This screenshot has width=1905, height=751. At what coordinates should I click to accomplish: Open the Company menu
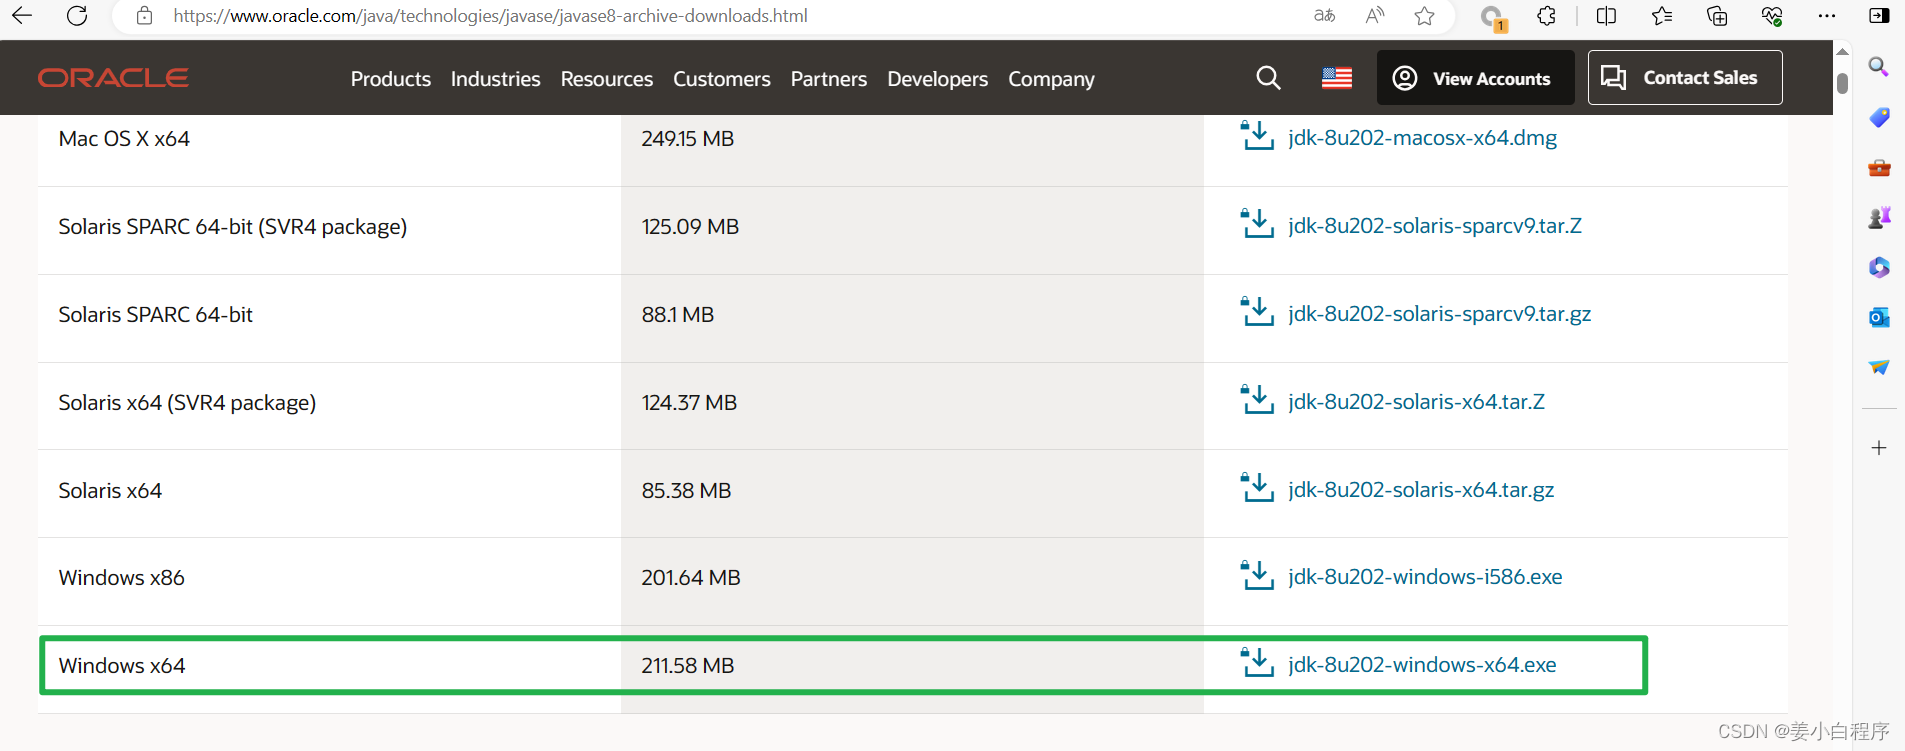(x=1051, y=79)
